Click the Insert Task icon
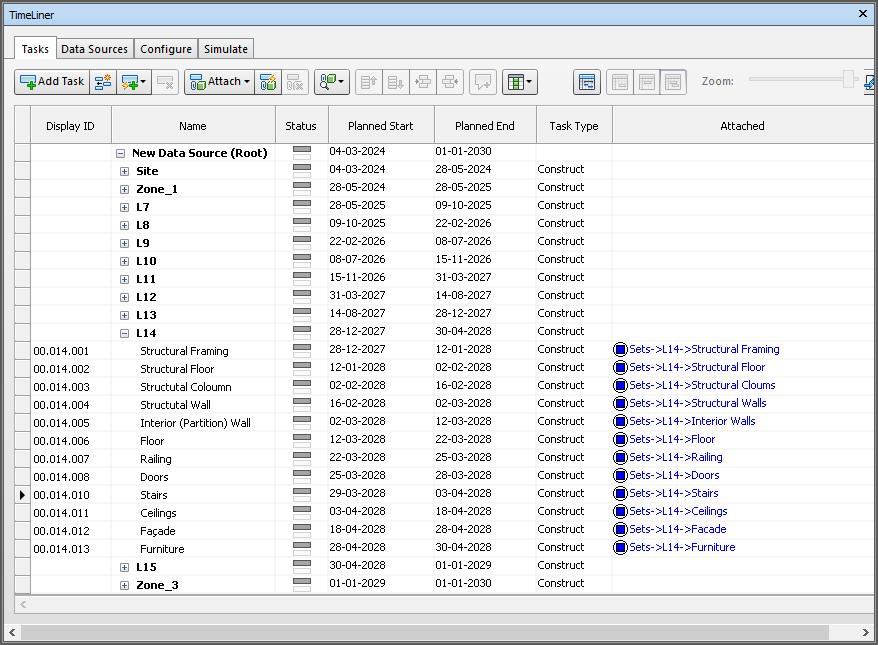The height and width of the screenshot is (645, 878). point(103,82)
